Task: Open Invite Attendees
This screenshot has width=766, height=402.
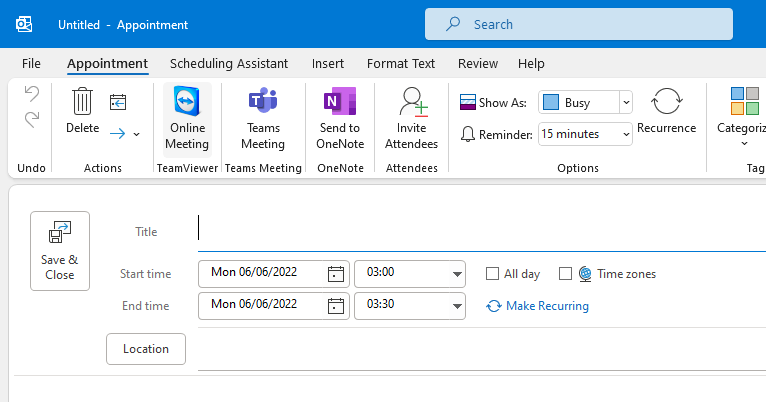Action: pyautogui.click(x=411, y=117)
